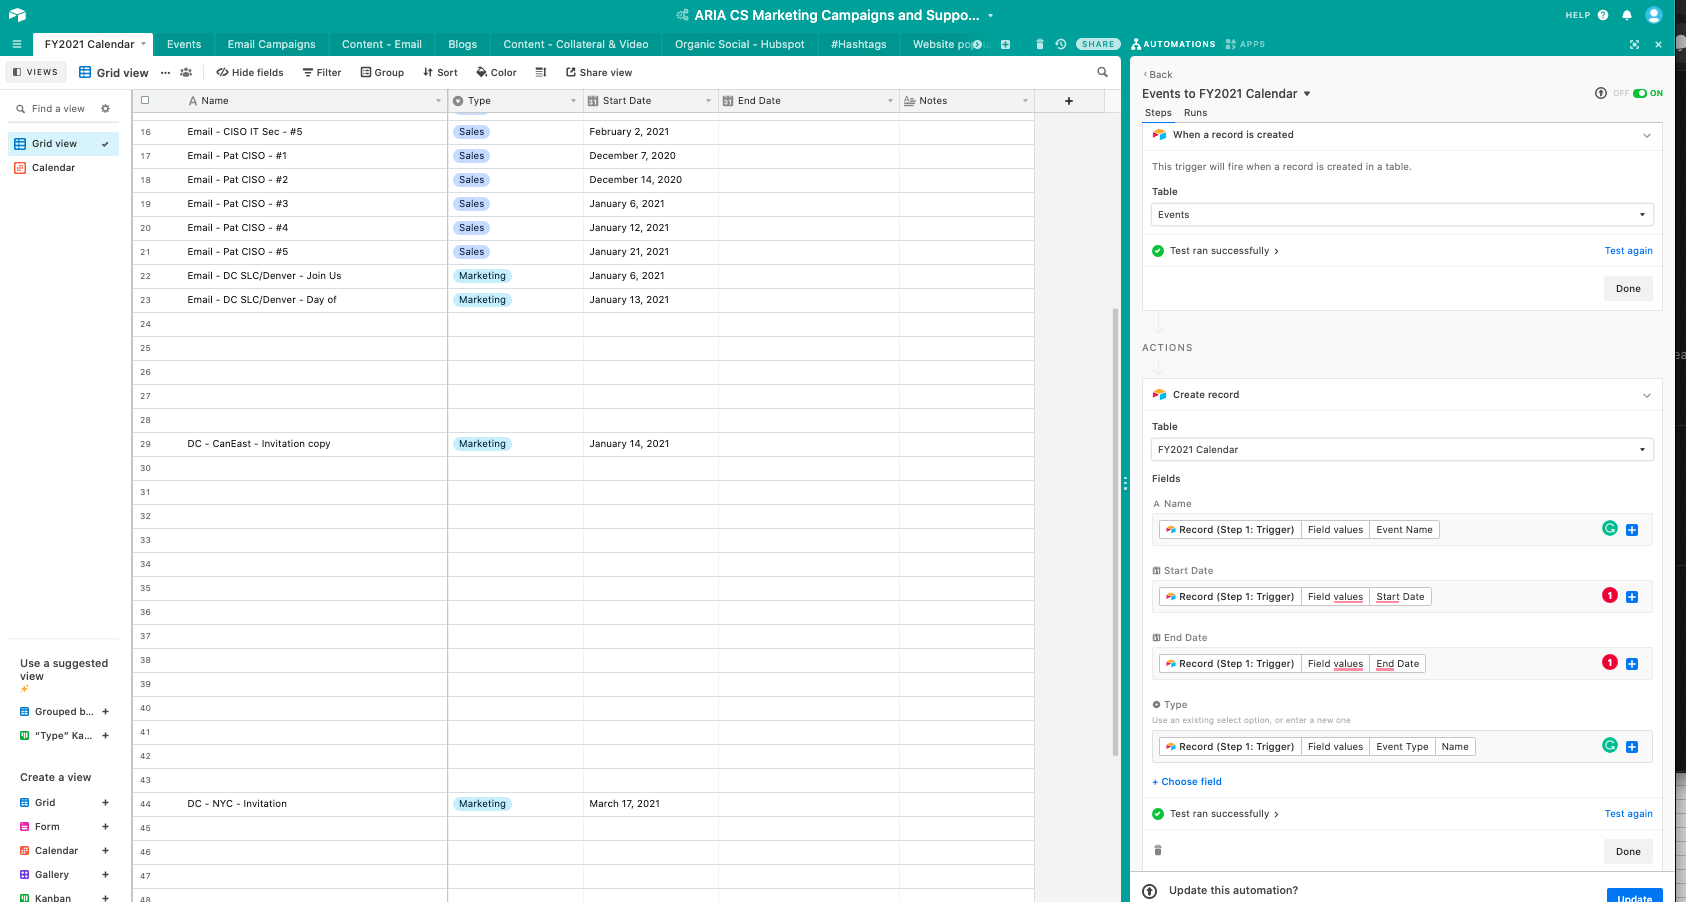Click the SHARE button
The height and width of the screenshot is (902, 1686).
coord(1098,44)
